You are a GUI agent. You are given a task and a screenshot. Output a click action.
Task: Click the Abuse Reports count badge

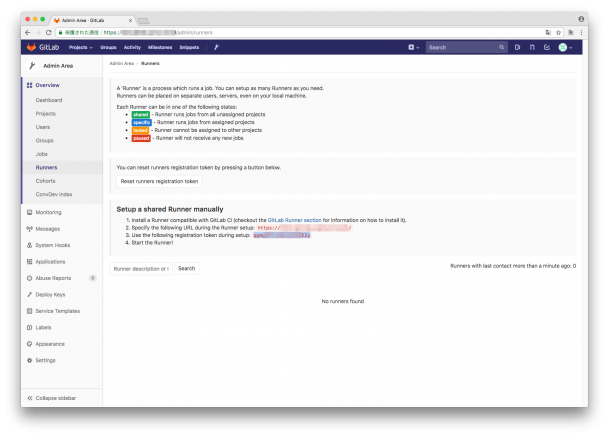(x=92, y=278)
